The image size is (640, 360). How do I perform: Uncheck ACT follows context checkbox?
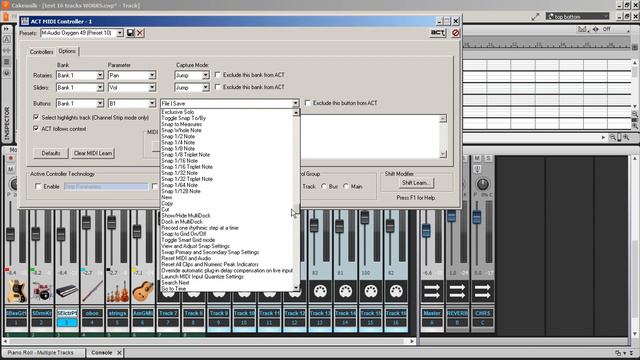tap(36, 129)
